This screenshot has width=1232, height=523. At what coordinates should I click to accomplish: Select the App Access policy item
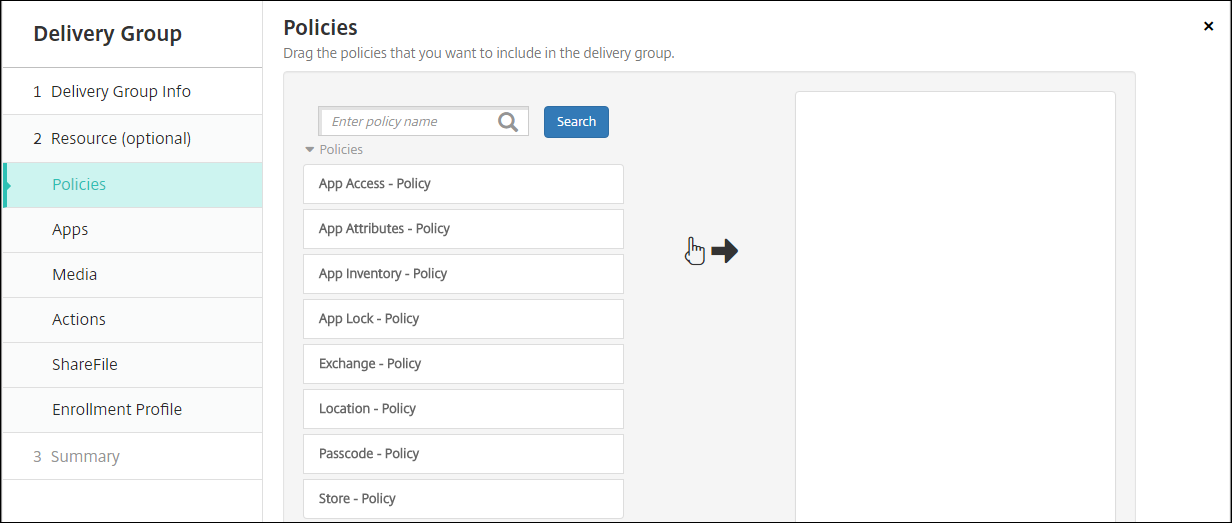tap(463, 184)
